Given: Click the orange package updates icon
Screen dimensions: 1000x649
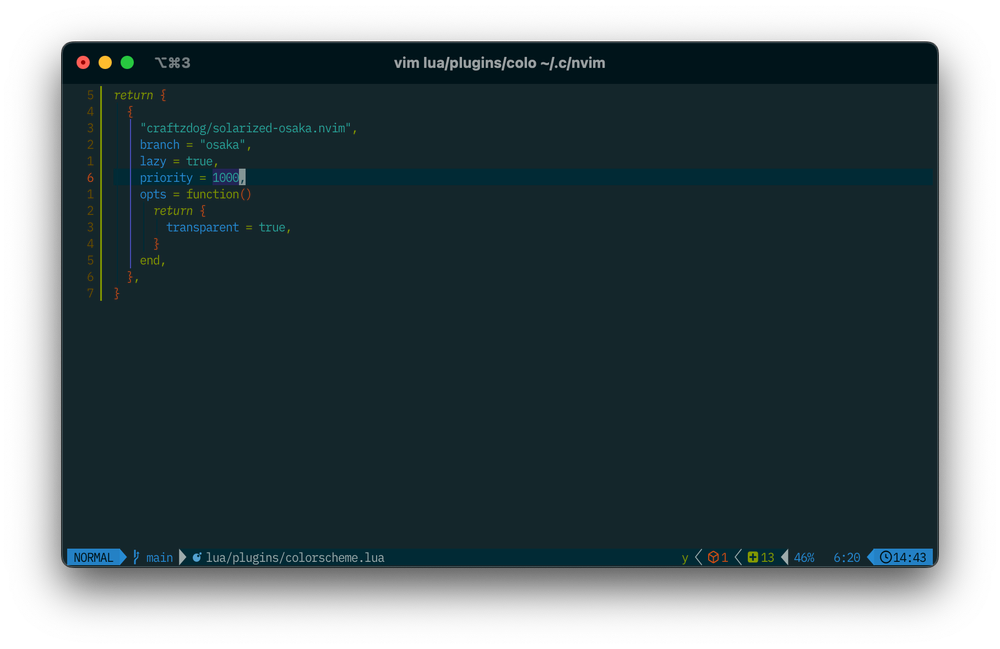Looking at the screenshot, I should pyautogui.click(x=713, y=557).
